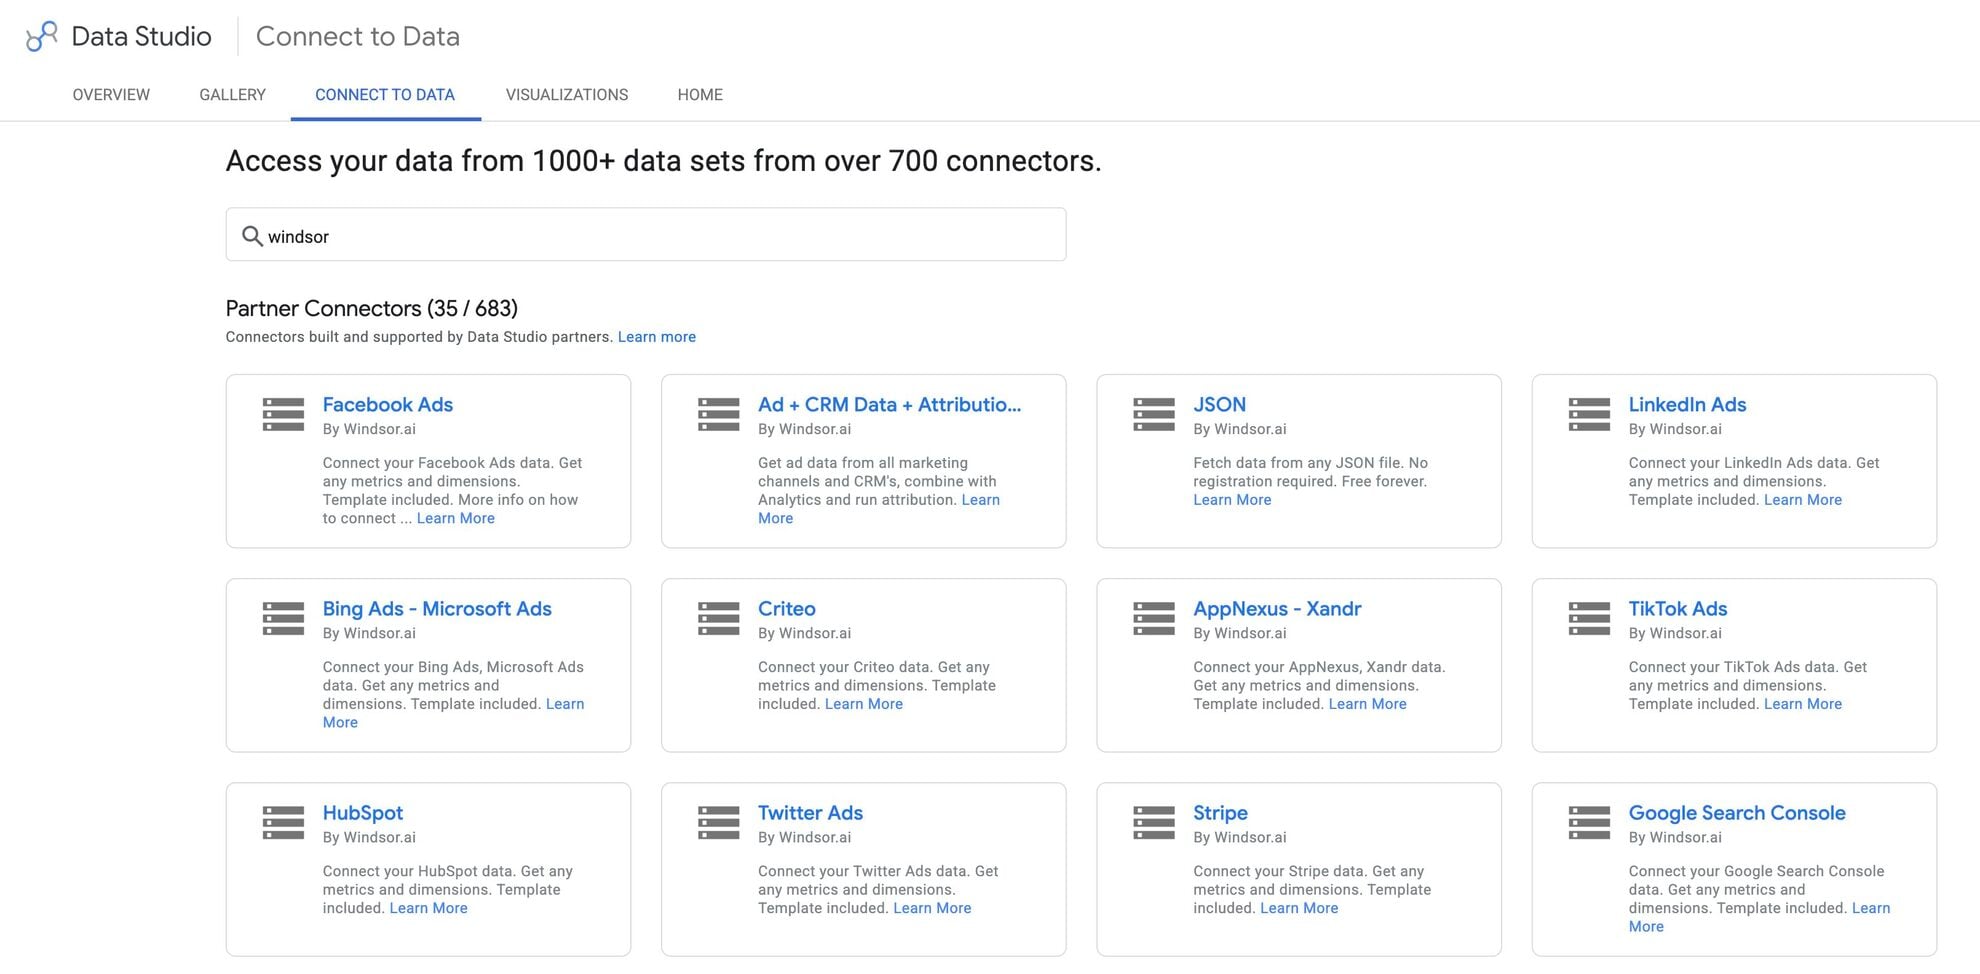Switch to the Gallery tab
This screenshot has height=974, width=1980.
(231, 94)
